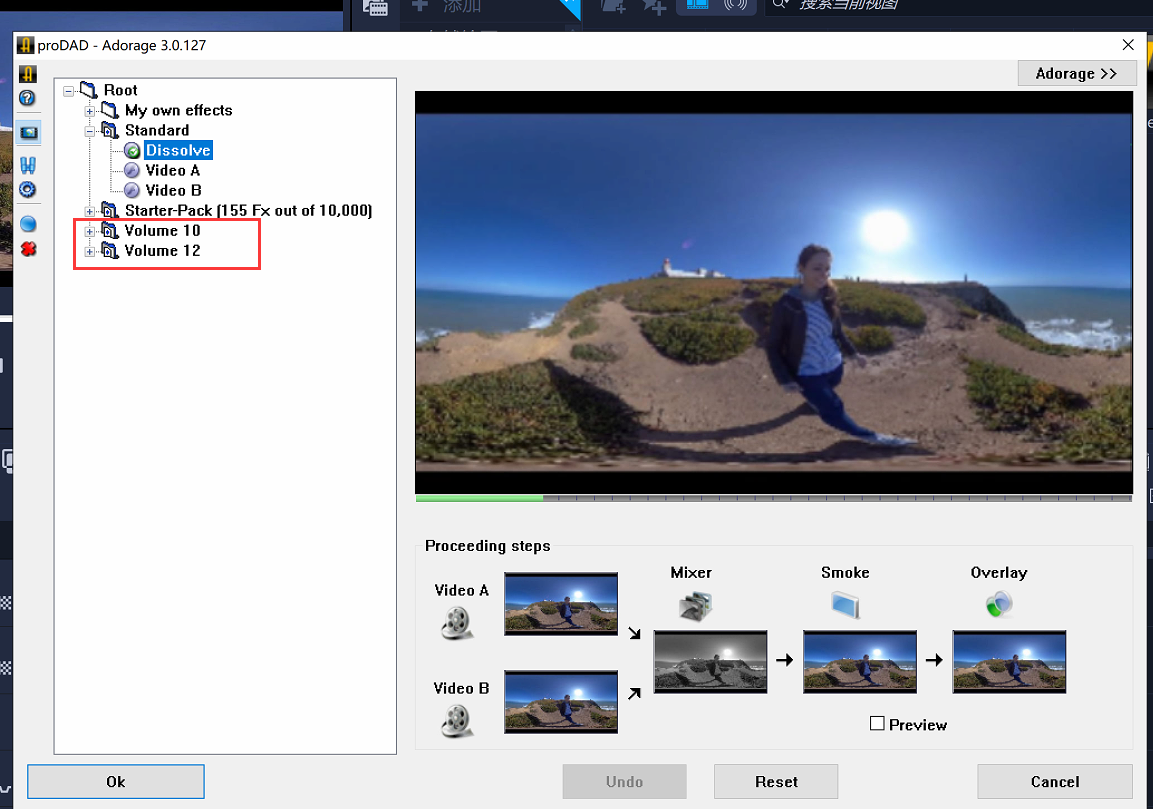1153x809 pixels.
Task: Select the Volume 12 tree item
Action: click(162, 251)
